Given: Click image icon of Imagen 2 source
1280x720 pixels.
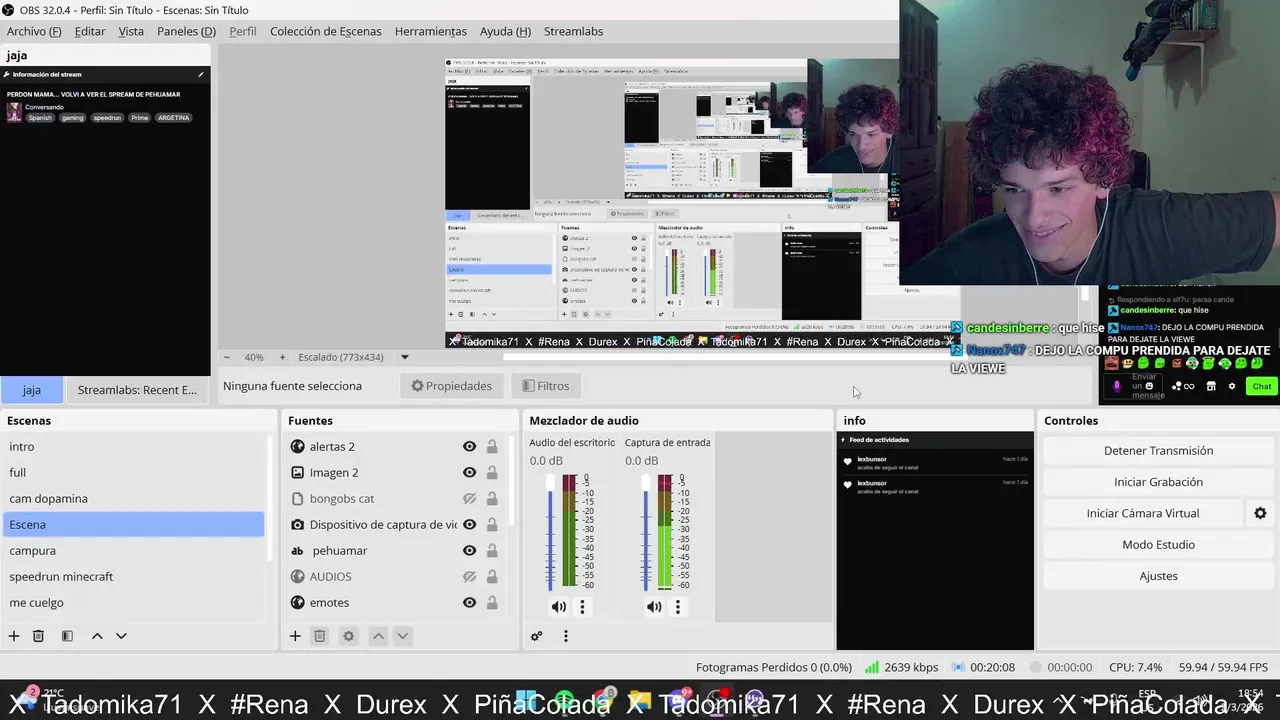Looking at the screenshot, I should [297, 472].
